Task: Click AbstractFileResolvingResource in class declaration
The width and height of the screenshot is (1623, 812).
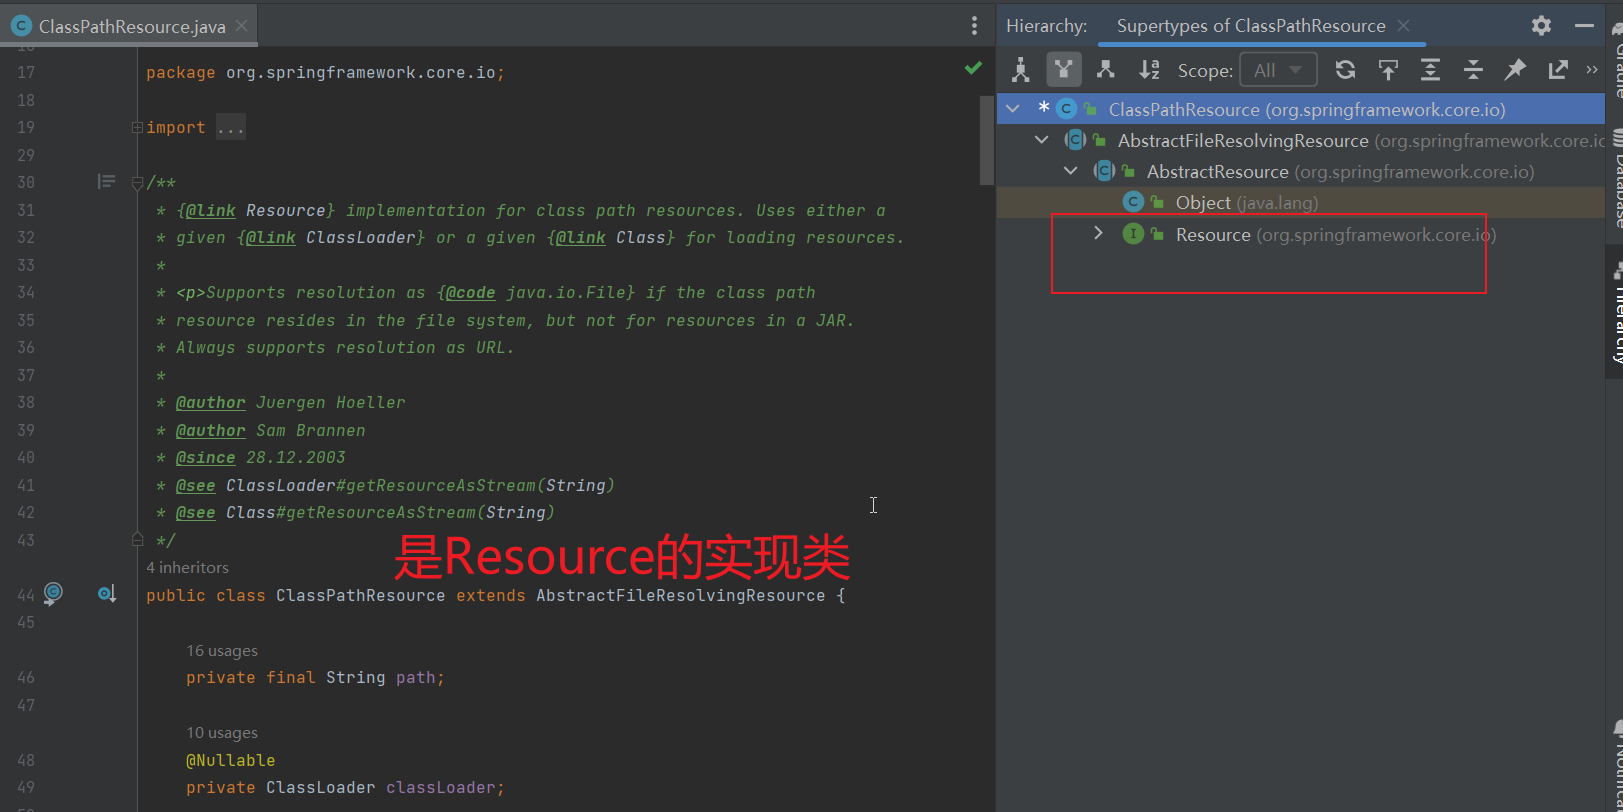Action: 680,595
